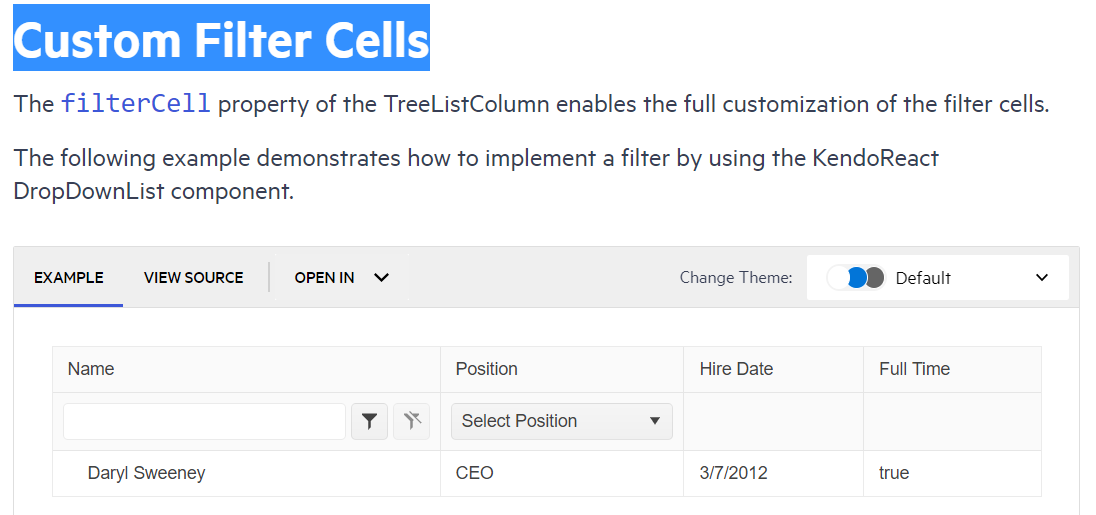This screenshot has height=515, width=1096.
Task: Click the dropdown arrow in Select Position
Action: (655, 422)
